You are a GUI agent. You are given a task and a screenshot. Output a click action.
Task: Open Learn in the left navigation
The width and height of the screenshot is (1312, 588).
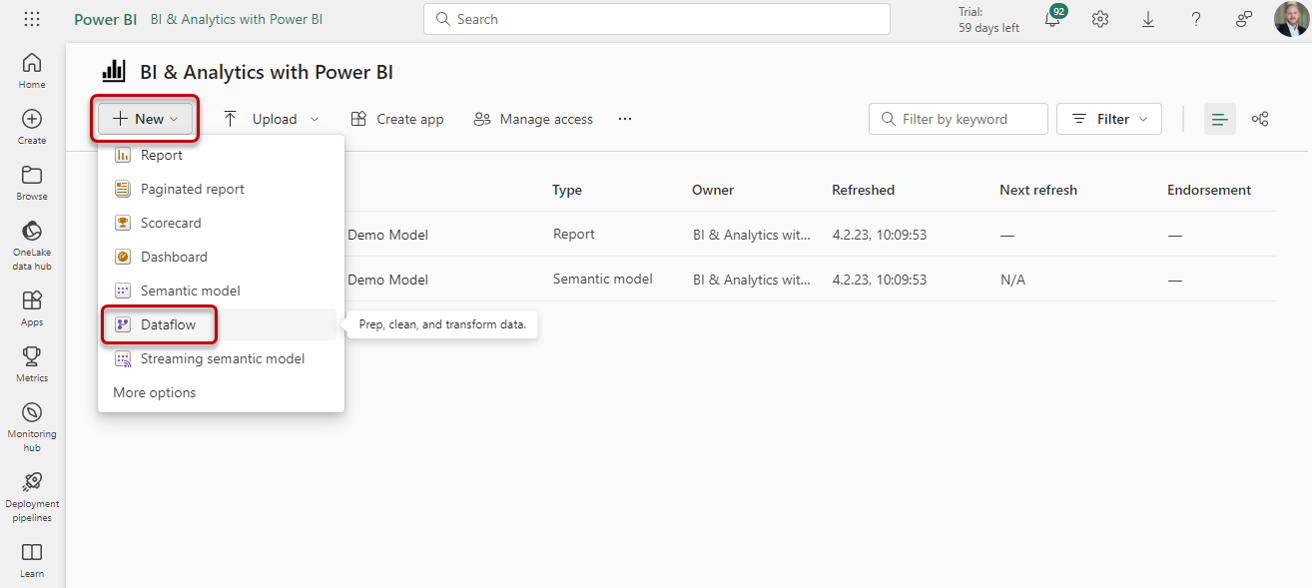click(x=32, y=560)
